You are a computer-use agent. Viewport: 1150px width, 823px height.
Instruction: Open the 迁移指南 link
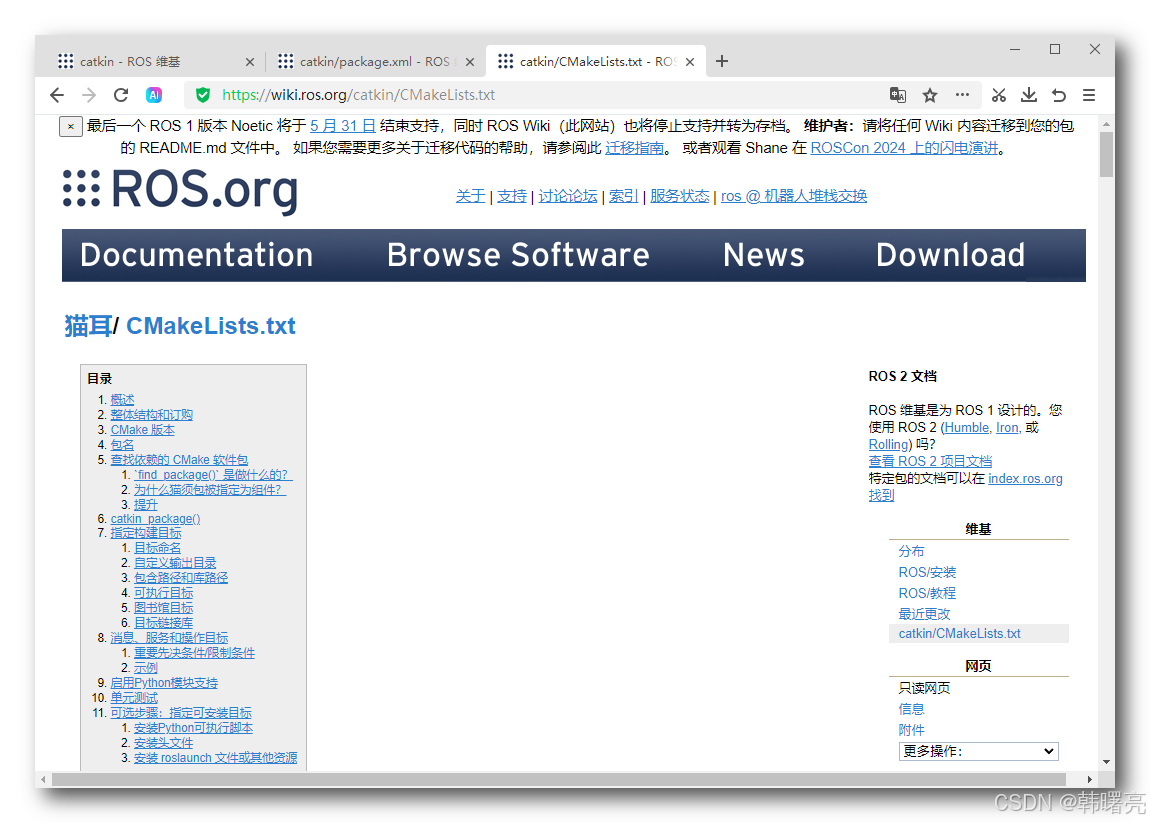pos(634,147)
